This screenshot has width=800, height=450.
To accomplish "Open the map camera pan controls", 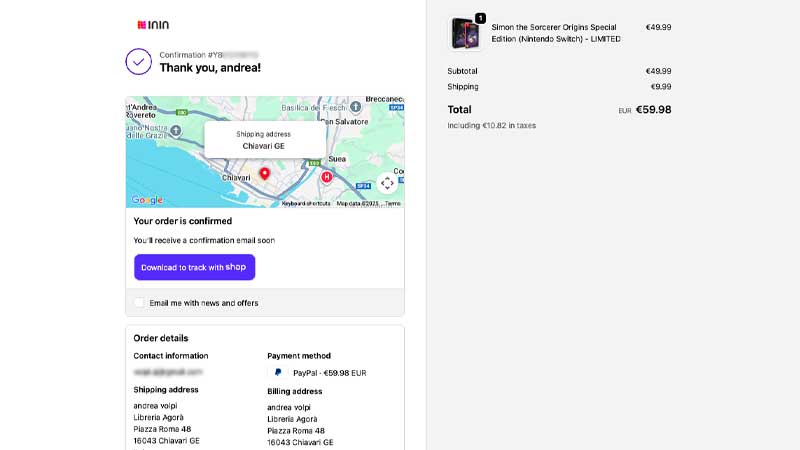I will [x=387, y=183].
